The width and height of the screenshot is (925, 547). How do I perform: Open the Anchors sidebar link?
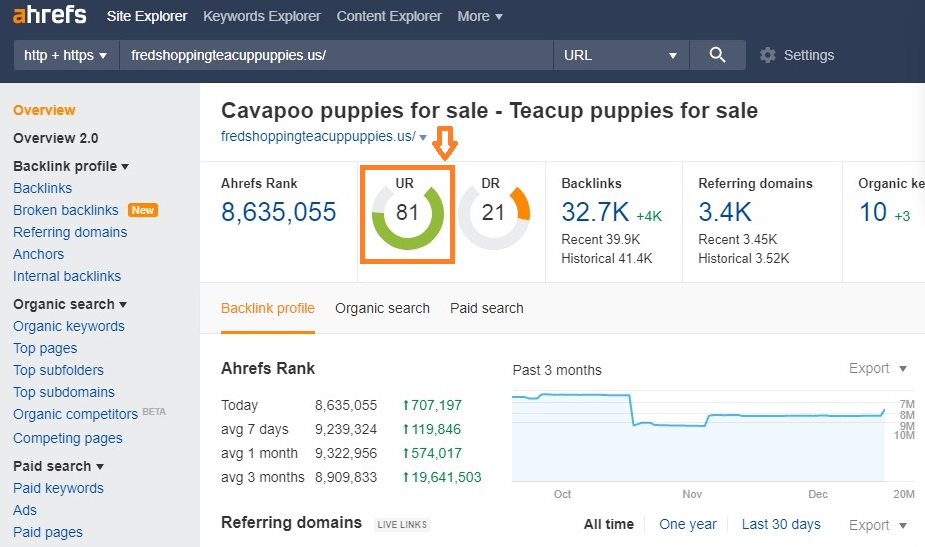tap(38, 254)
